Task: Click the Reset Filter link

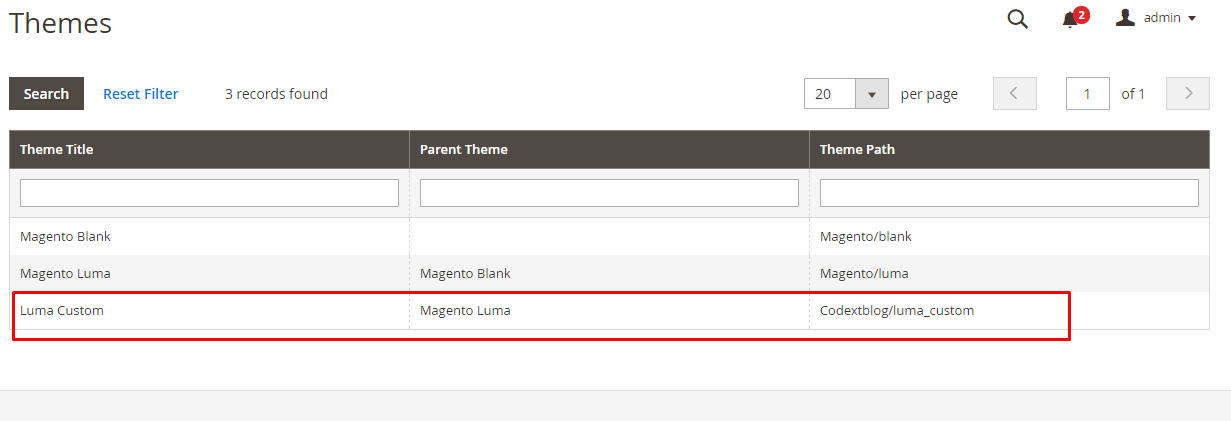Action: point(141,94)
